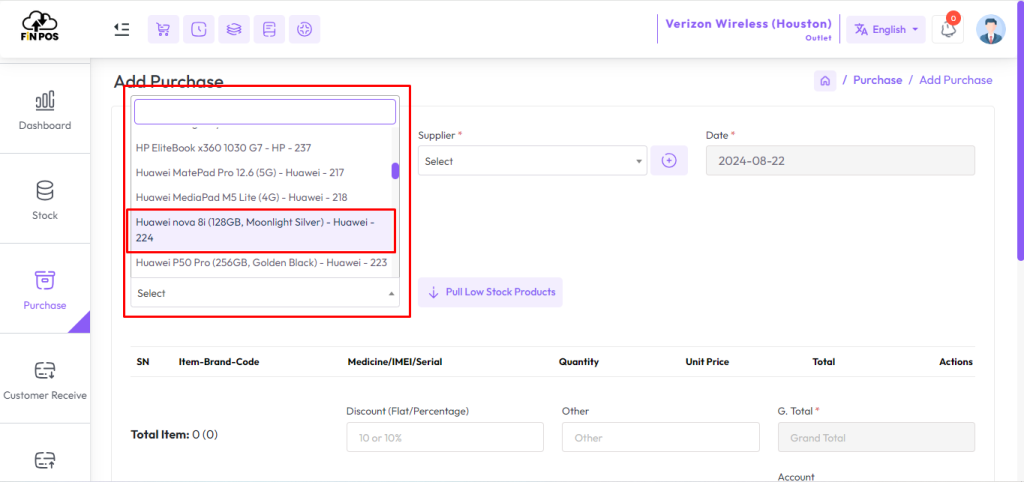The width and height of the screenshot is (1024, 482).
Task: Select HP EliteBook x360 1030 G7 option
Action: tap(261, 148)
